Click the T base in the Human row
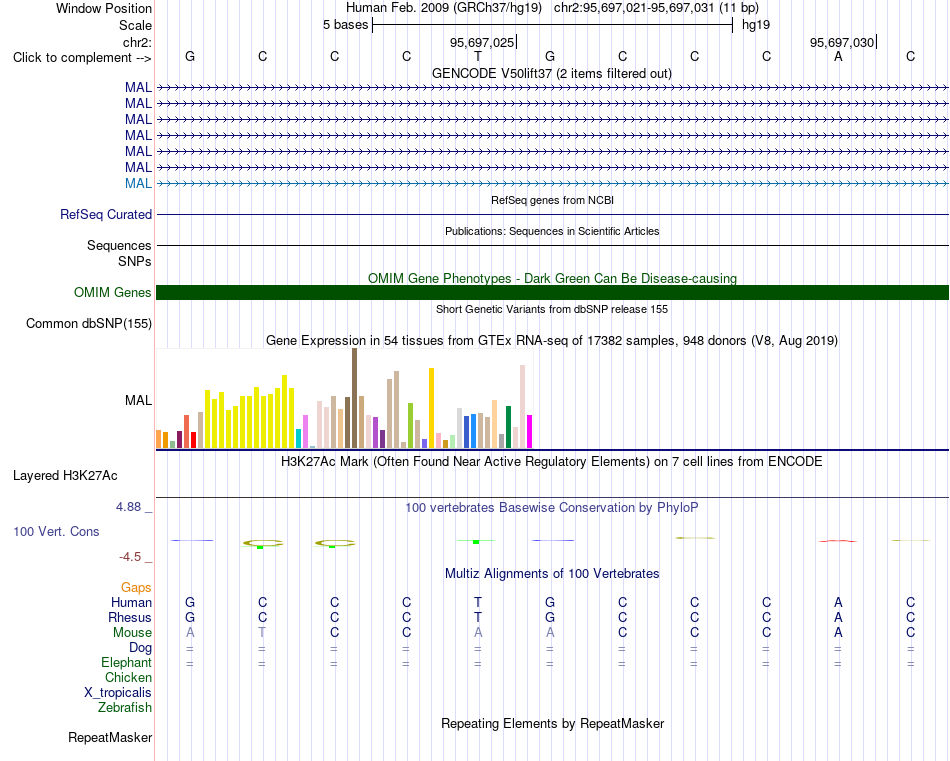Image resolution: width=950 pixels, height=761 pixels. coord(478,602)
